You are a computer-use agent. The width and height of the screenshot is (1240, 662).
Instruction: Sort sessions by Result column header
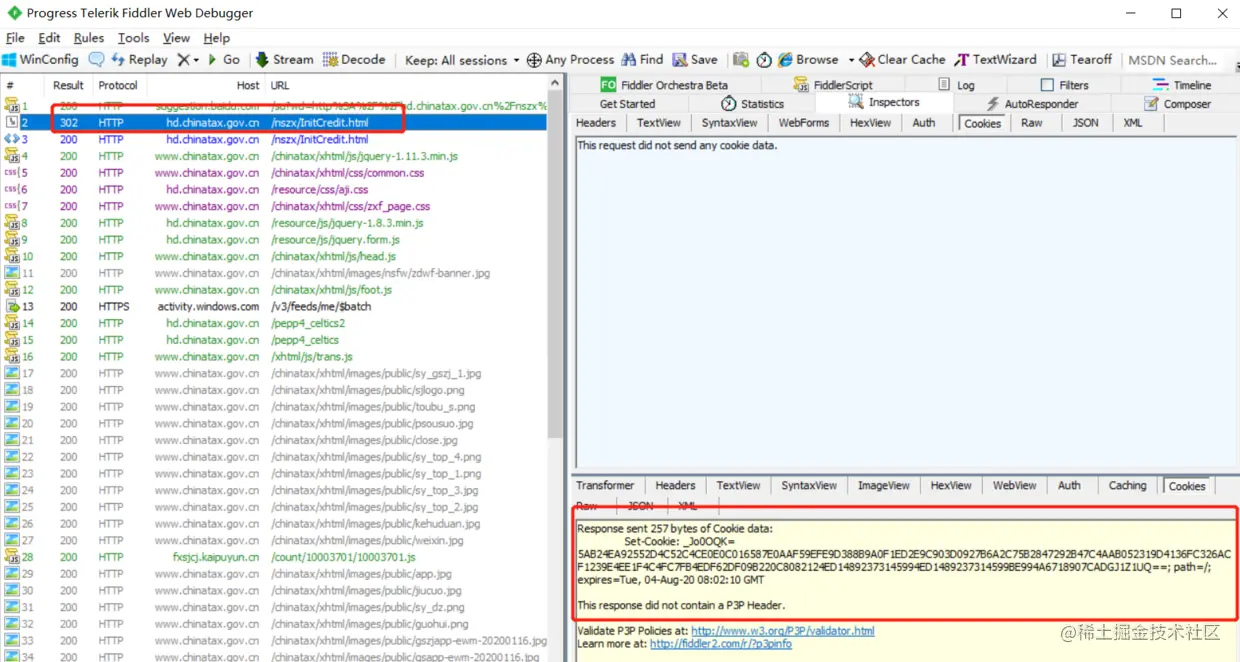pos(68,86)
